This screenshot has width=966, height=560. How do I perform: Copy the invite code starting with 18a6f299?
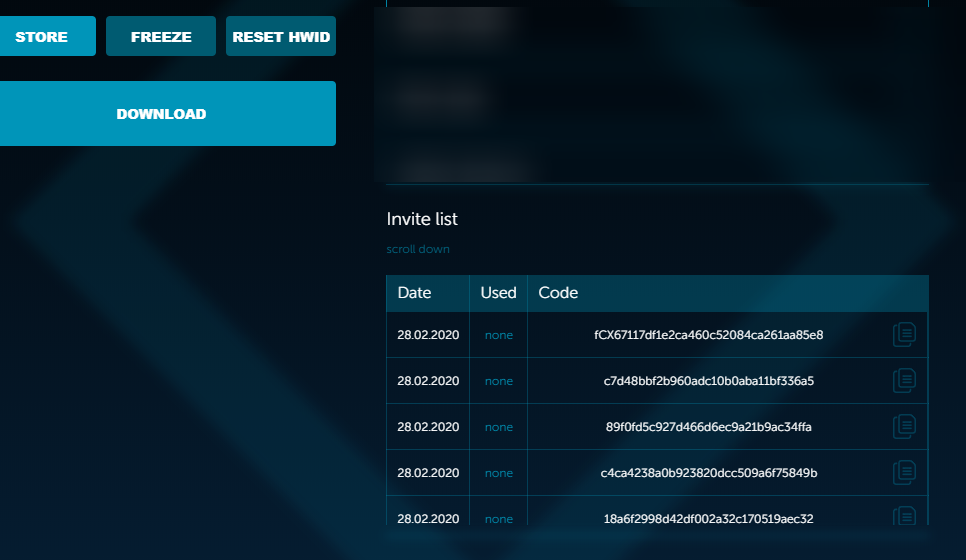coord(904,517)
